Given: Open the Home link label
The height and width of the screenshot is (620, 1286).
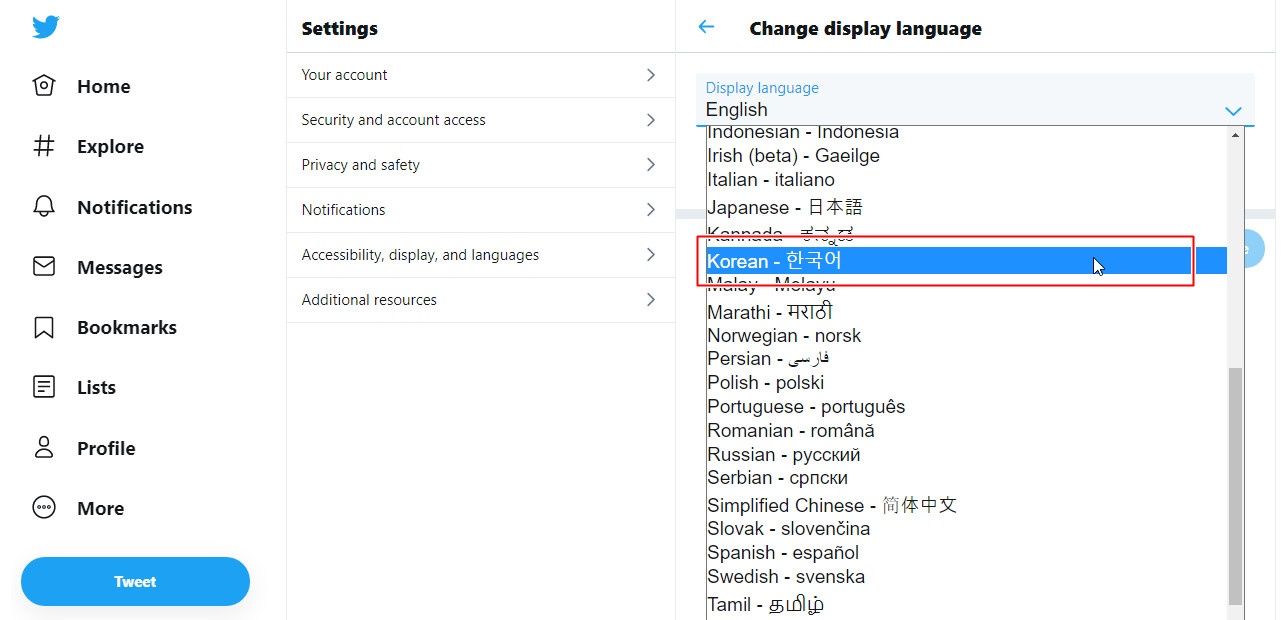Looking at the screenshot, I should (104, 87).
